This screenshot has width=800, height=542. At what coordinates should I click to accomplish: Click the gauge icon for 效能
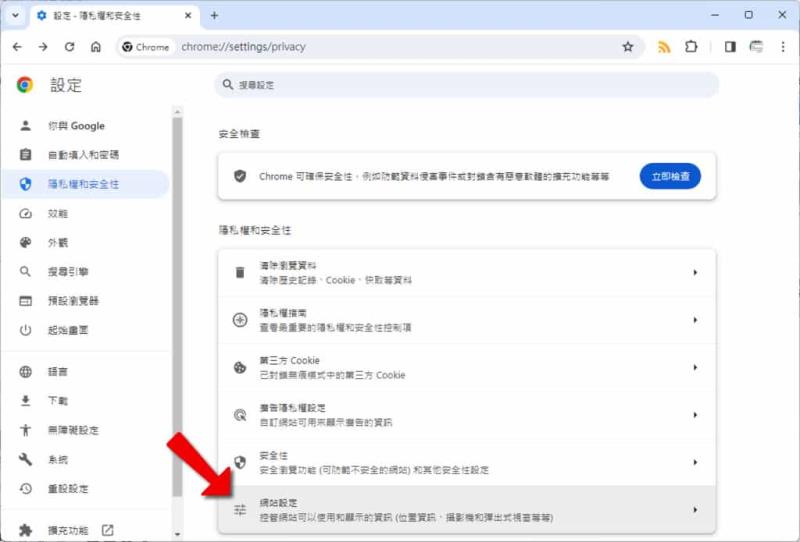click(x=26, y=213)
